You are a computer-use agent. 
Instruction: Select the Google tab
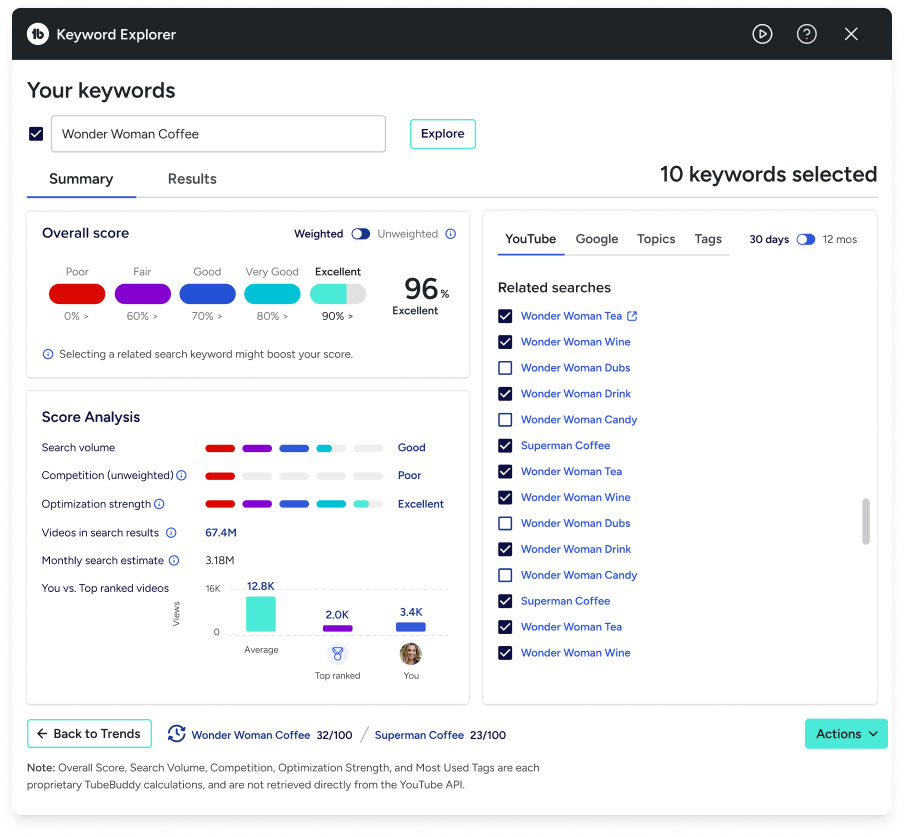pos(597,239)
